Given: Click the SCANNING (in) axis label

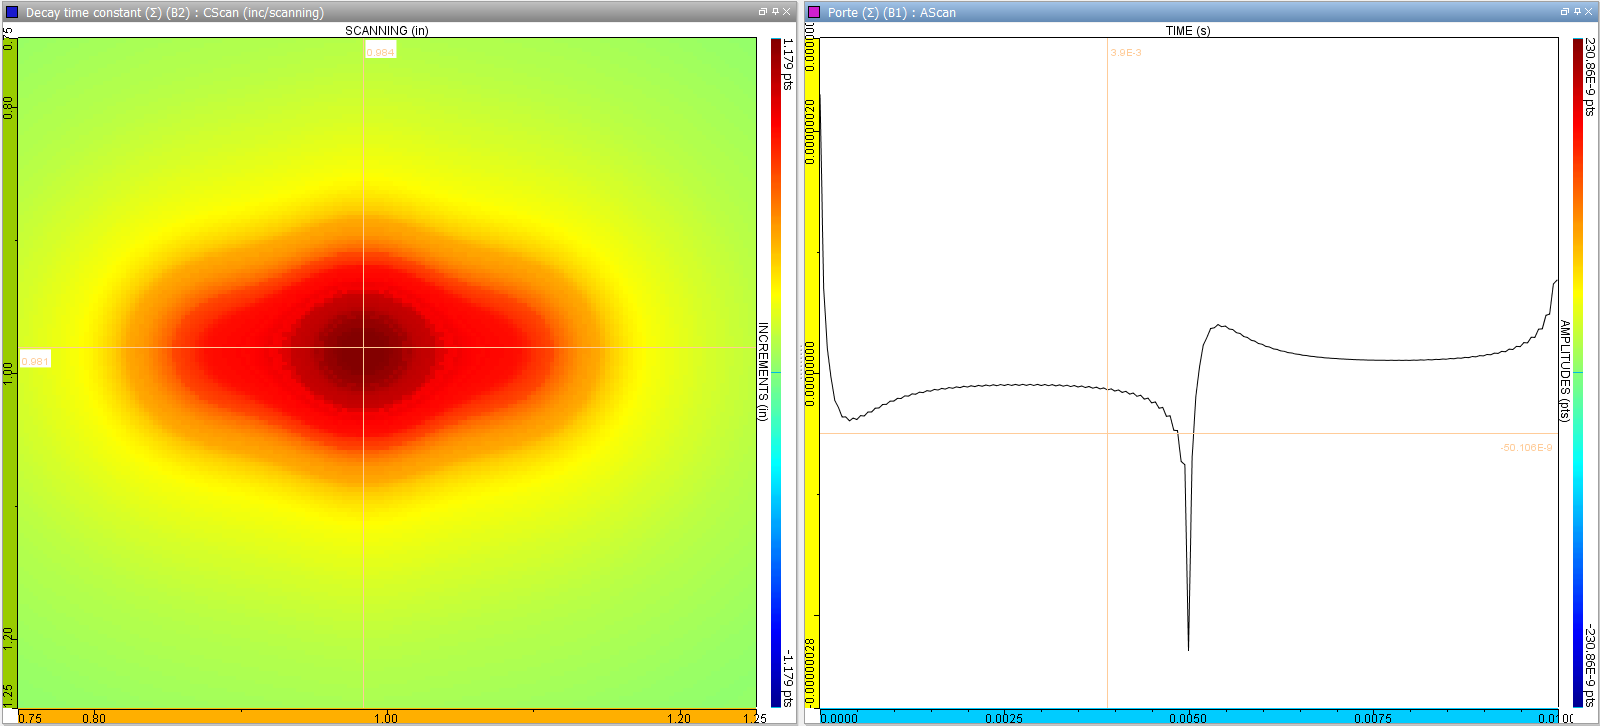Looking at the screenshot, I should [x=387, y=31].
